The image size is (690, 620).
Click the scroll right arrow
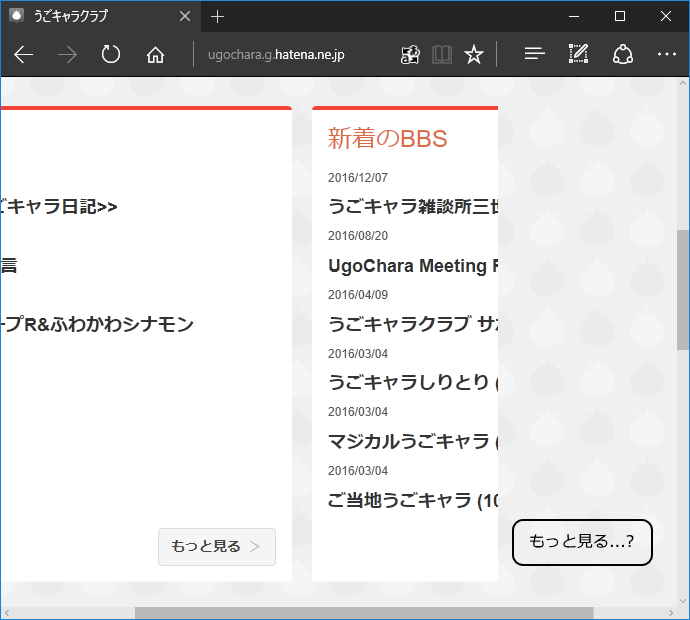coord(671,613)
